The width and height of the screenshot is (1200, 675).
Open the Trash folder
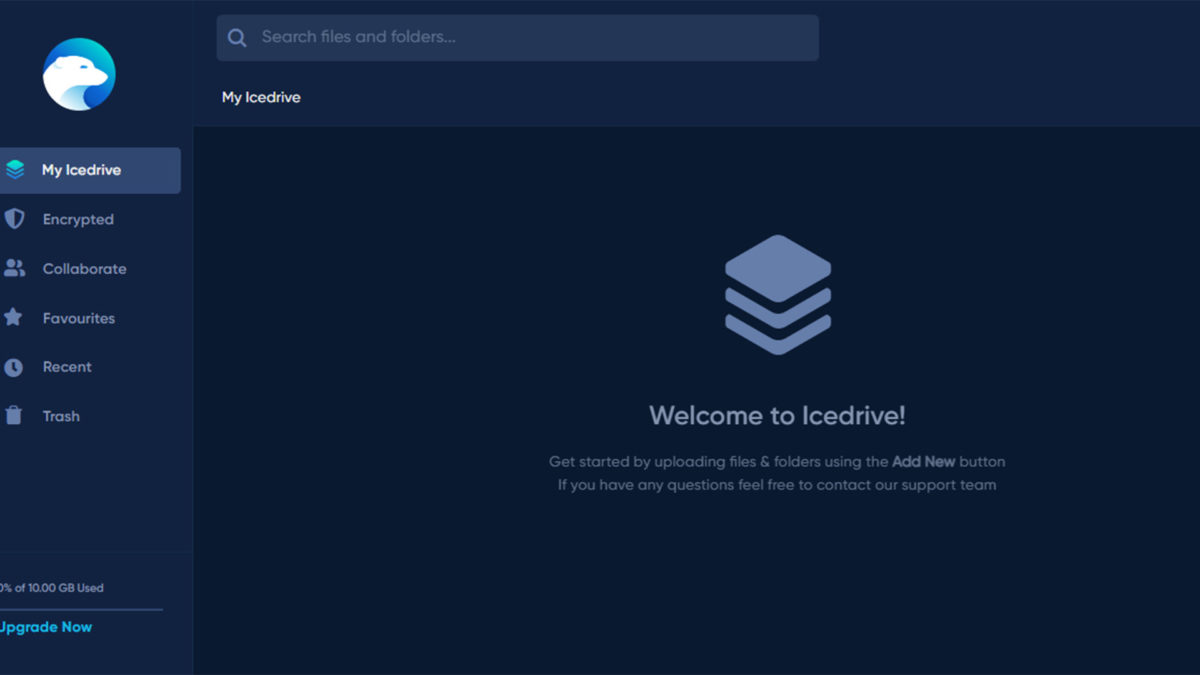(61, 416)
